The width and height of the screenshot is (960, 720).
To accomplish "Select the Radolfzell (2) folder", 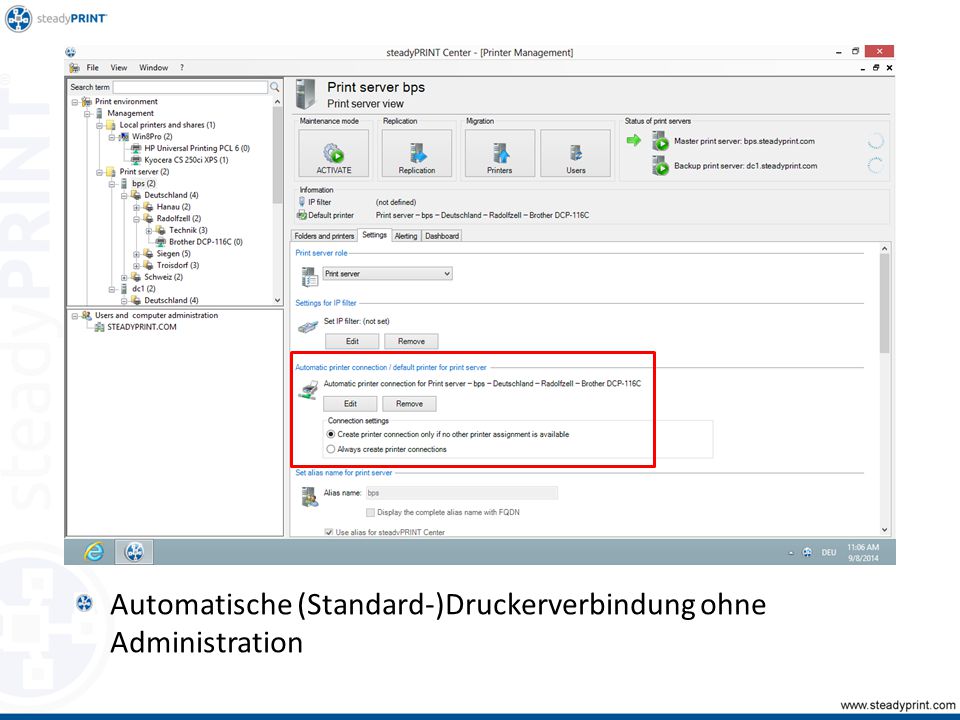I will (179, 219).
